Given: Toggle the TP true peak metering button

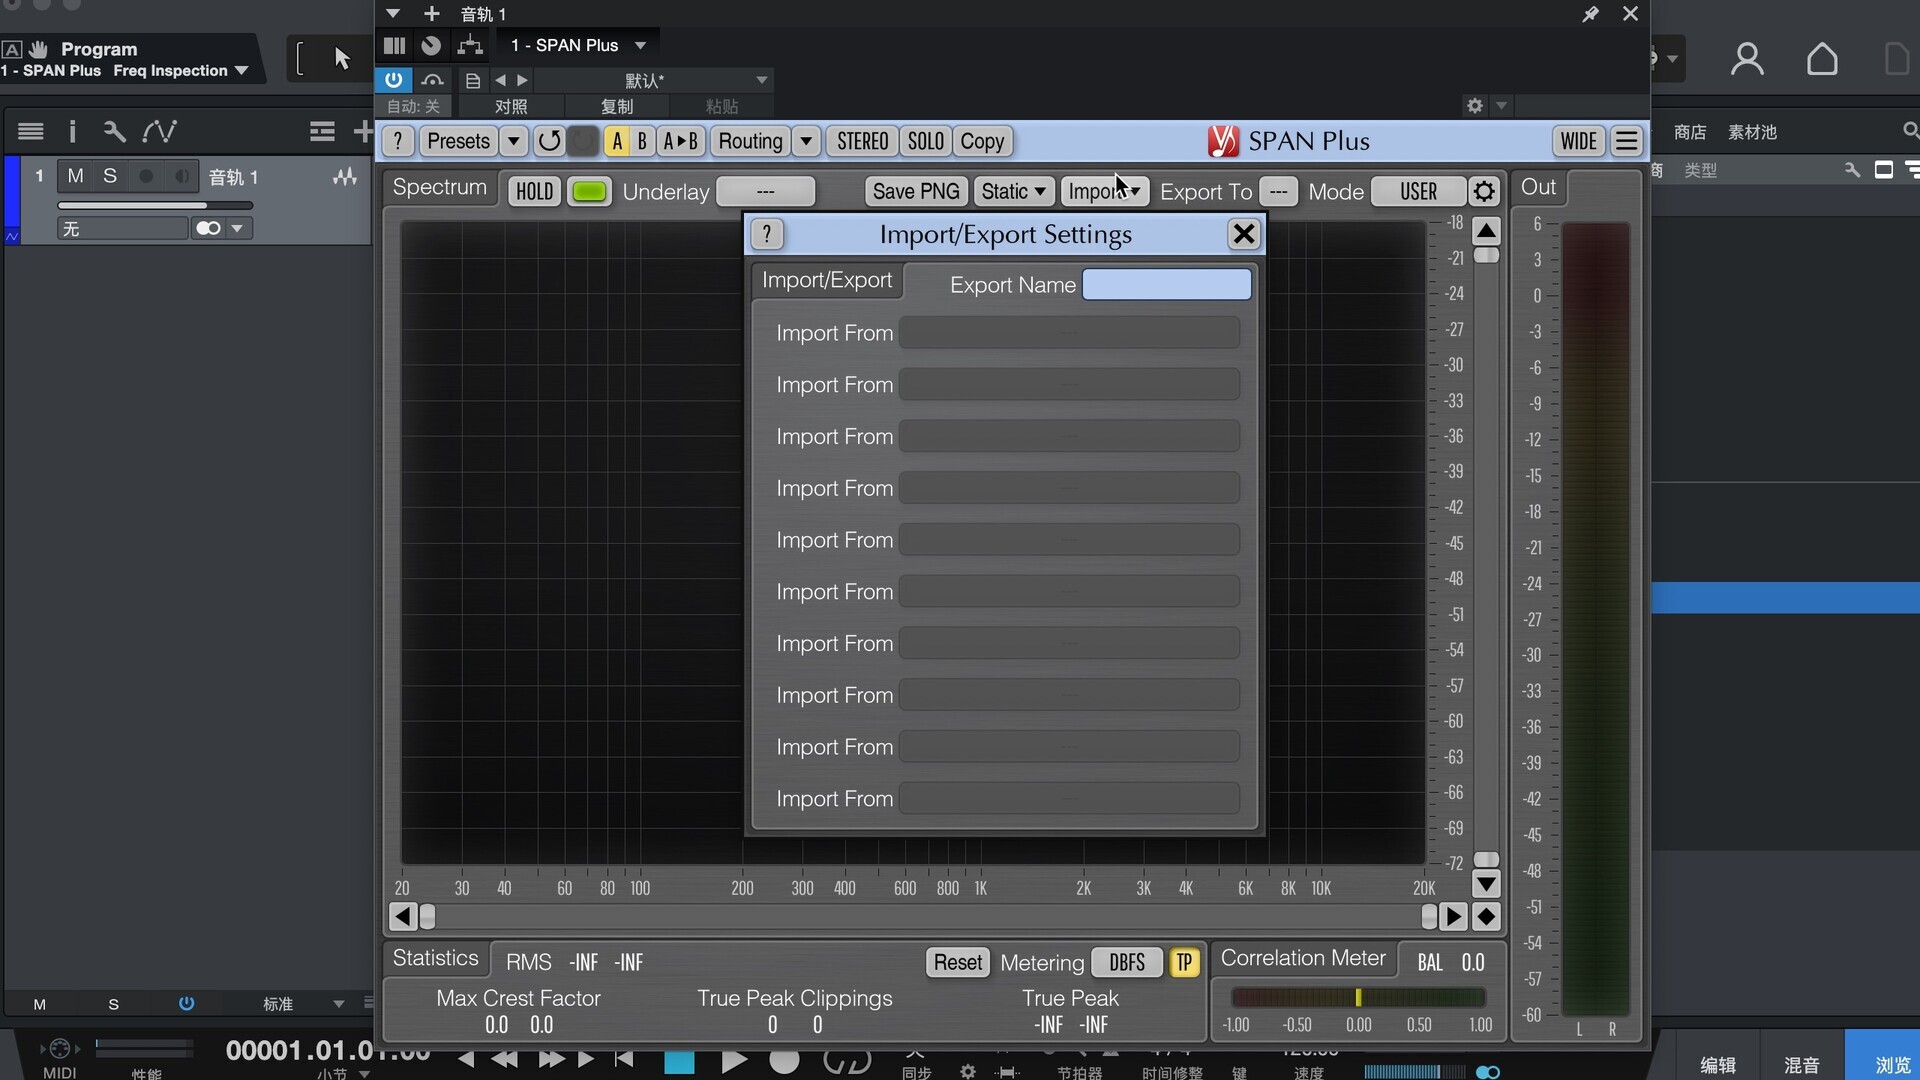Looking at the screenshot, I should click(x=1184, y=962).
